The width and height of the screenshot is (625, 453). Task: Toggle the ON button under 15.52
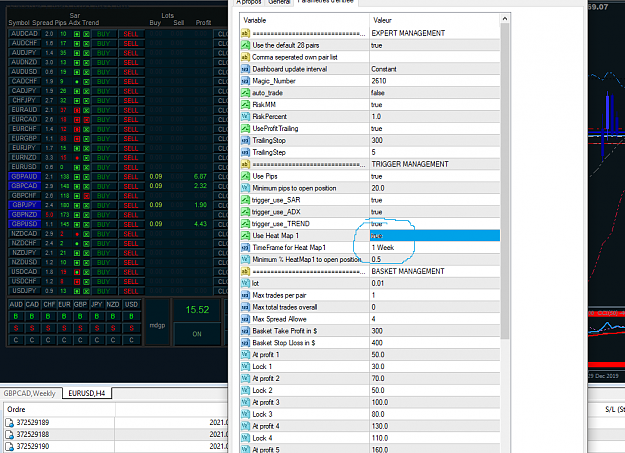(197, 334)
